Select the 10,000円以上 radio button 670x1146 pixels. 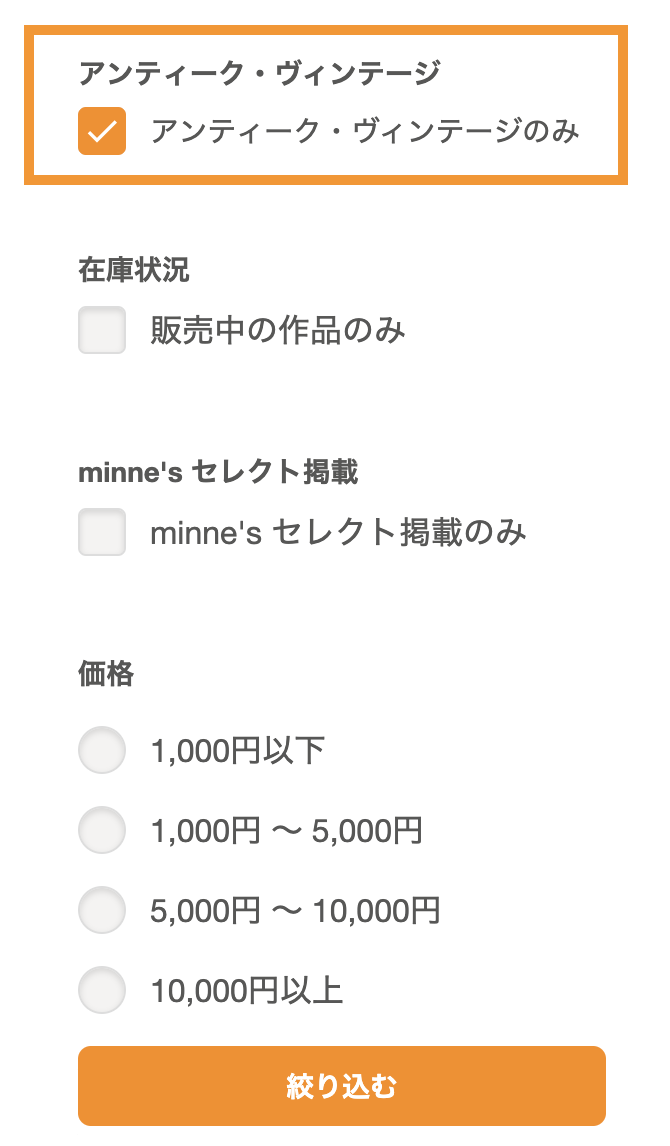click(101, 991)
